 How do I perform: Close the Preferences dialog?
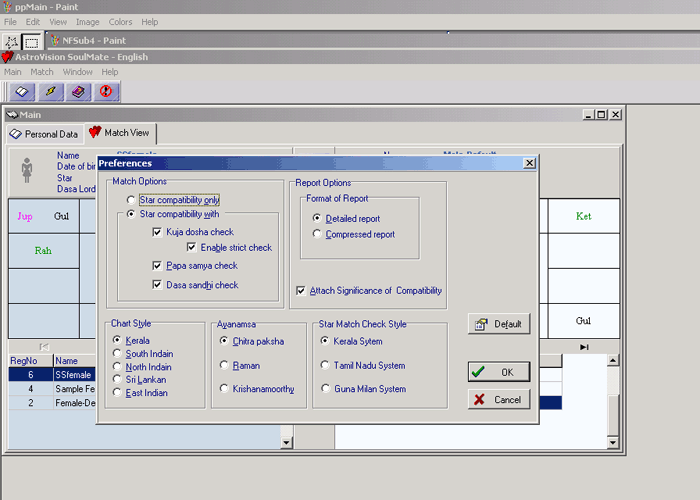[529, 163]
